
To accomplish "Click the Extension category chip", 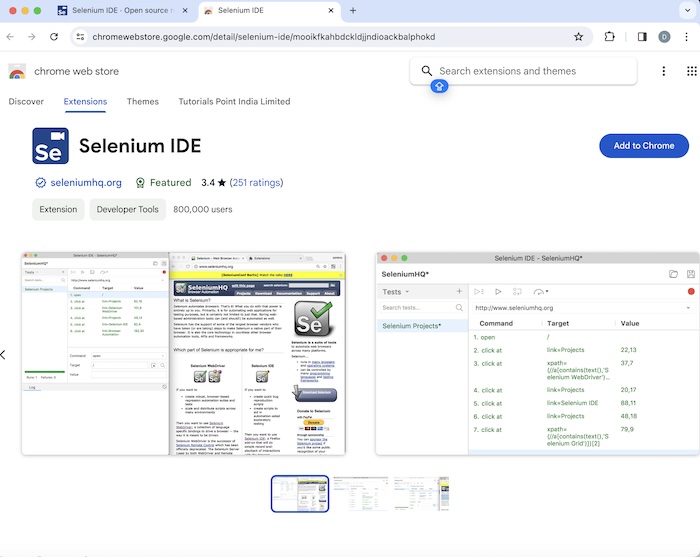I will tap(58, 209).
